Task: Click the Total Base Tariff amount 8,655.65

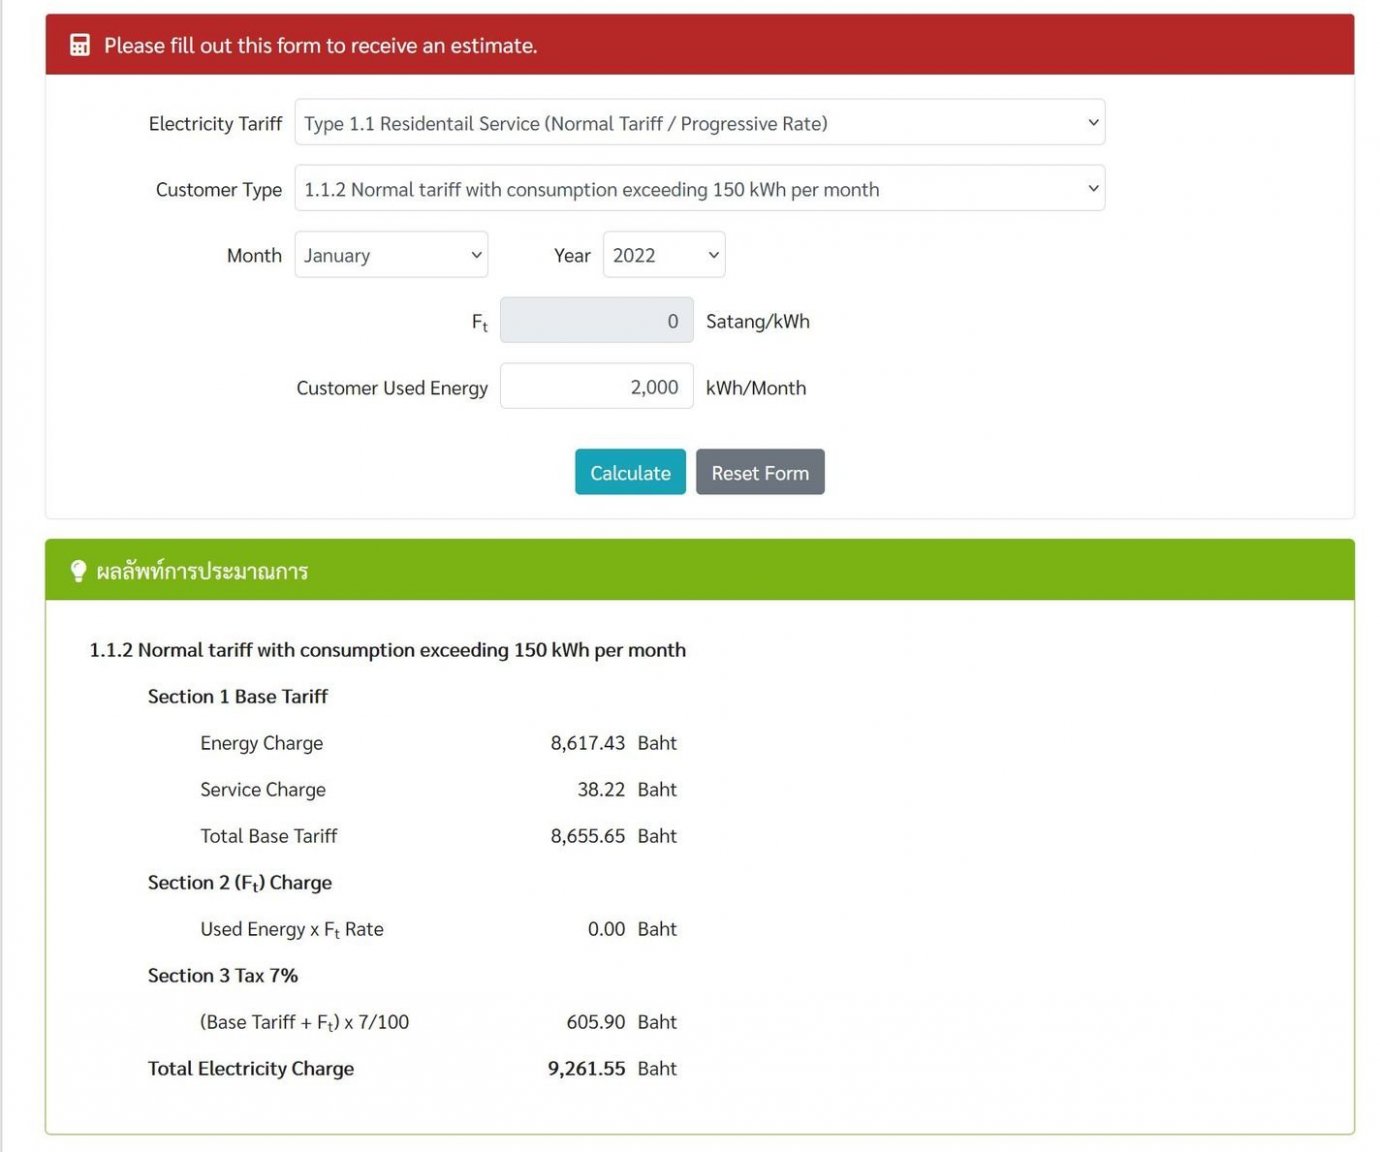Action: 587,836
